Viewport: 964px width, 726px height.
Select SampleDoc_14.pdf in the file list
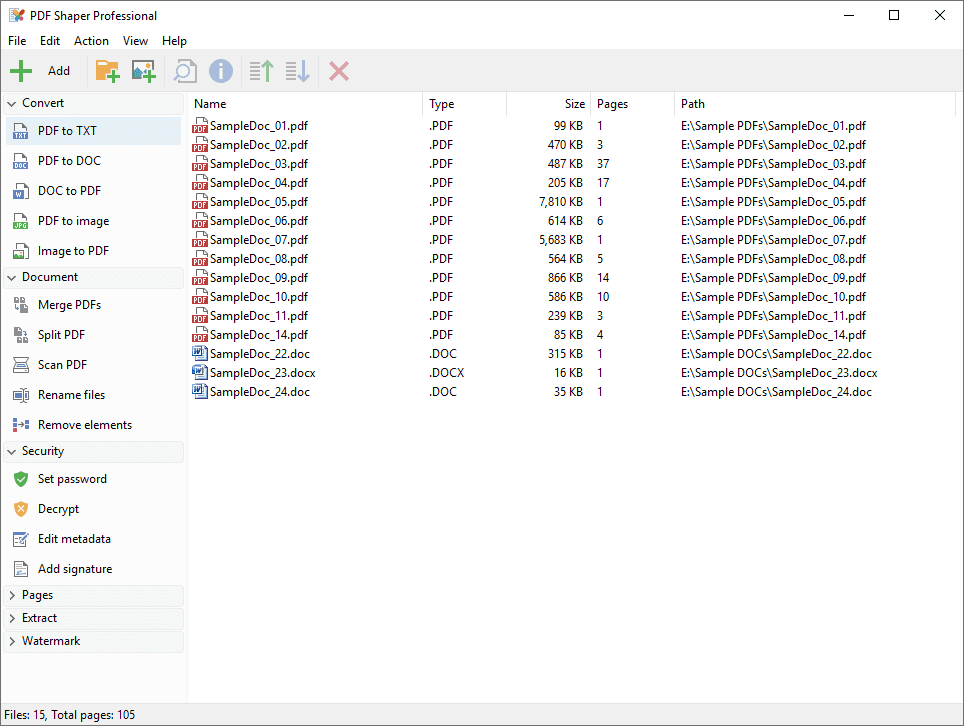pyautogui.click(x=259, y=335)
